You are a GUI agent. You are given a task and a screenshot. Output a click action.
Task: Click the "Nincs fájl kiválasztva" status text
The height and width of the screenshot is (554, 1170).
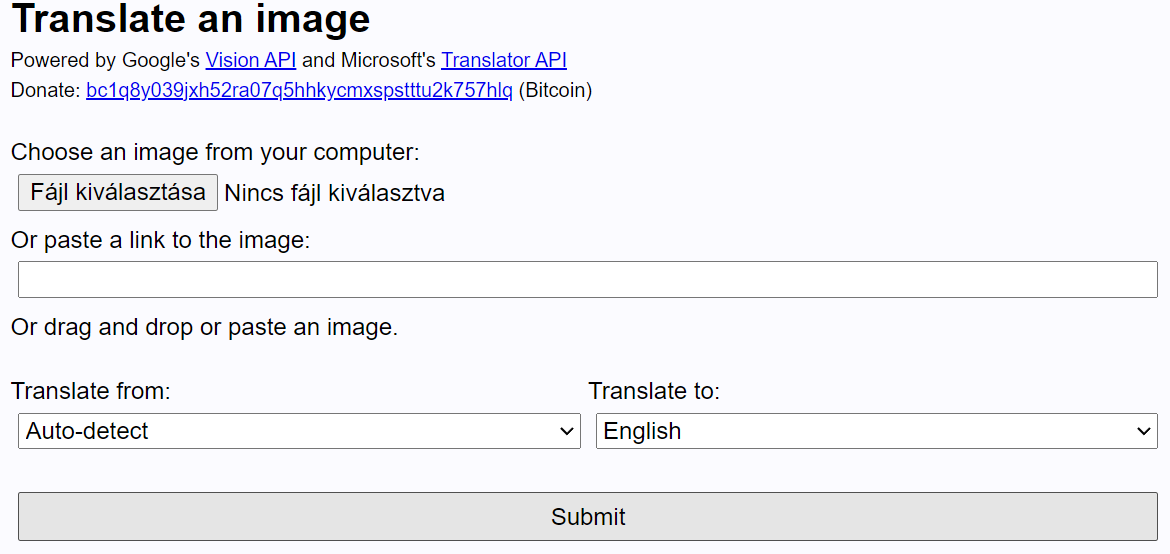[x=334, y=193]
